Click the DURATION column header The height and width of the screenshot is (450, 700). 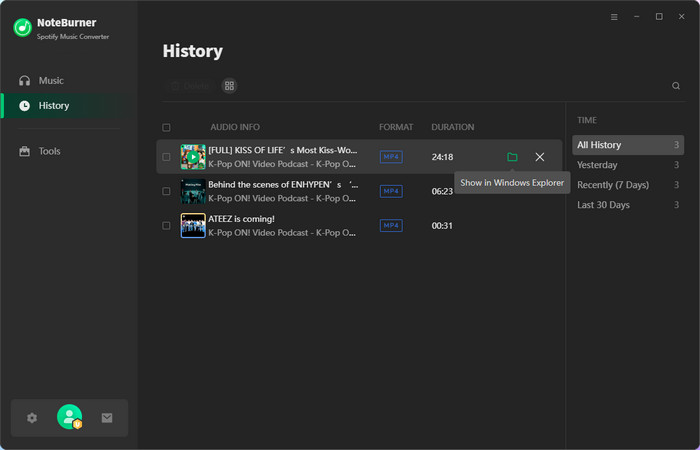pyautogui.click(x=453, y=127)
